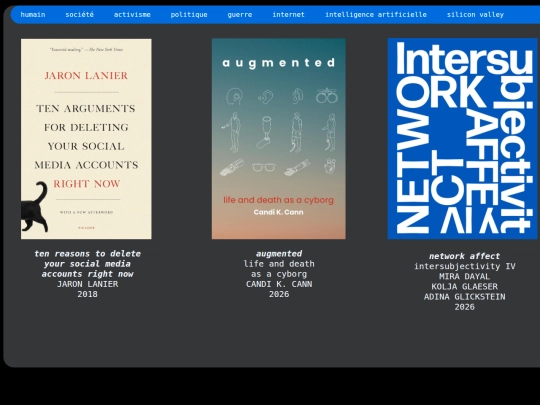
Task: Select the silicon valley category
Action: coord(475,14)
